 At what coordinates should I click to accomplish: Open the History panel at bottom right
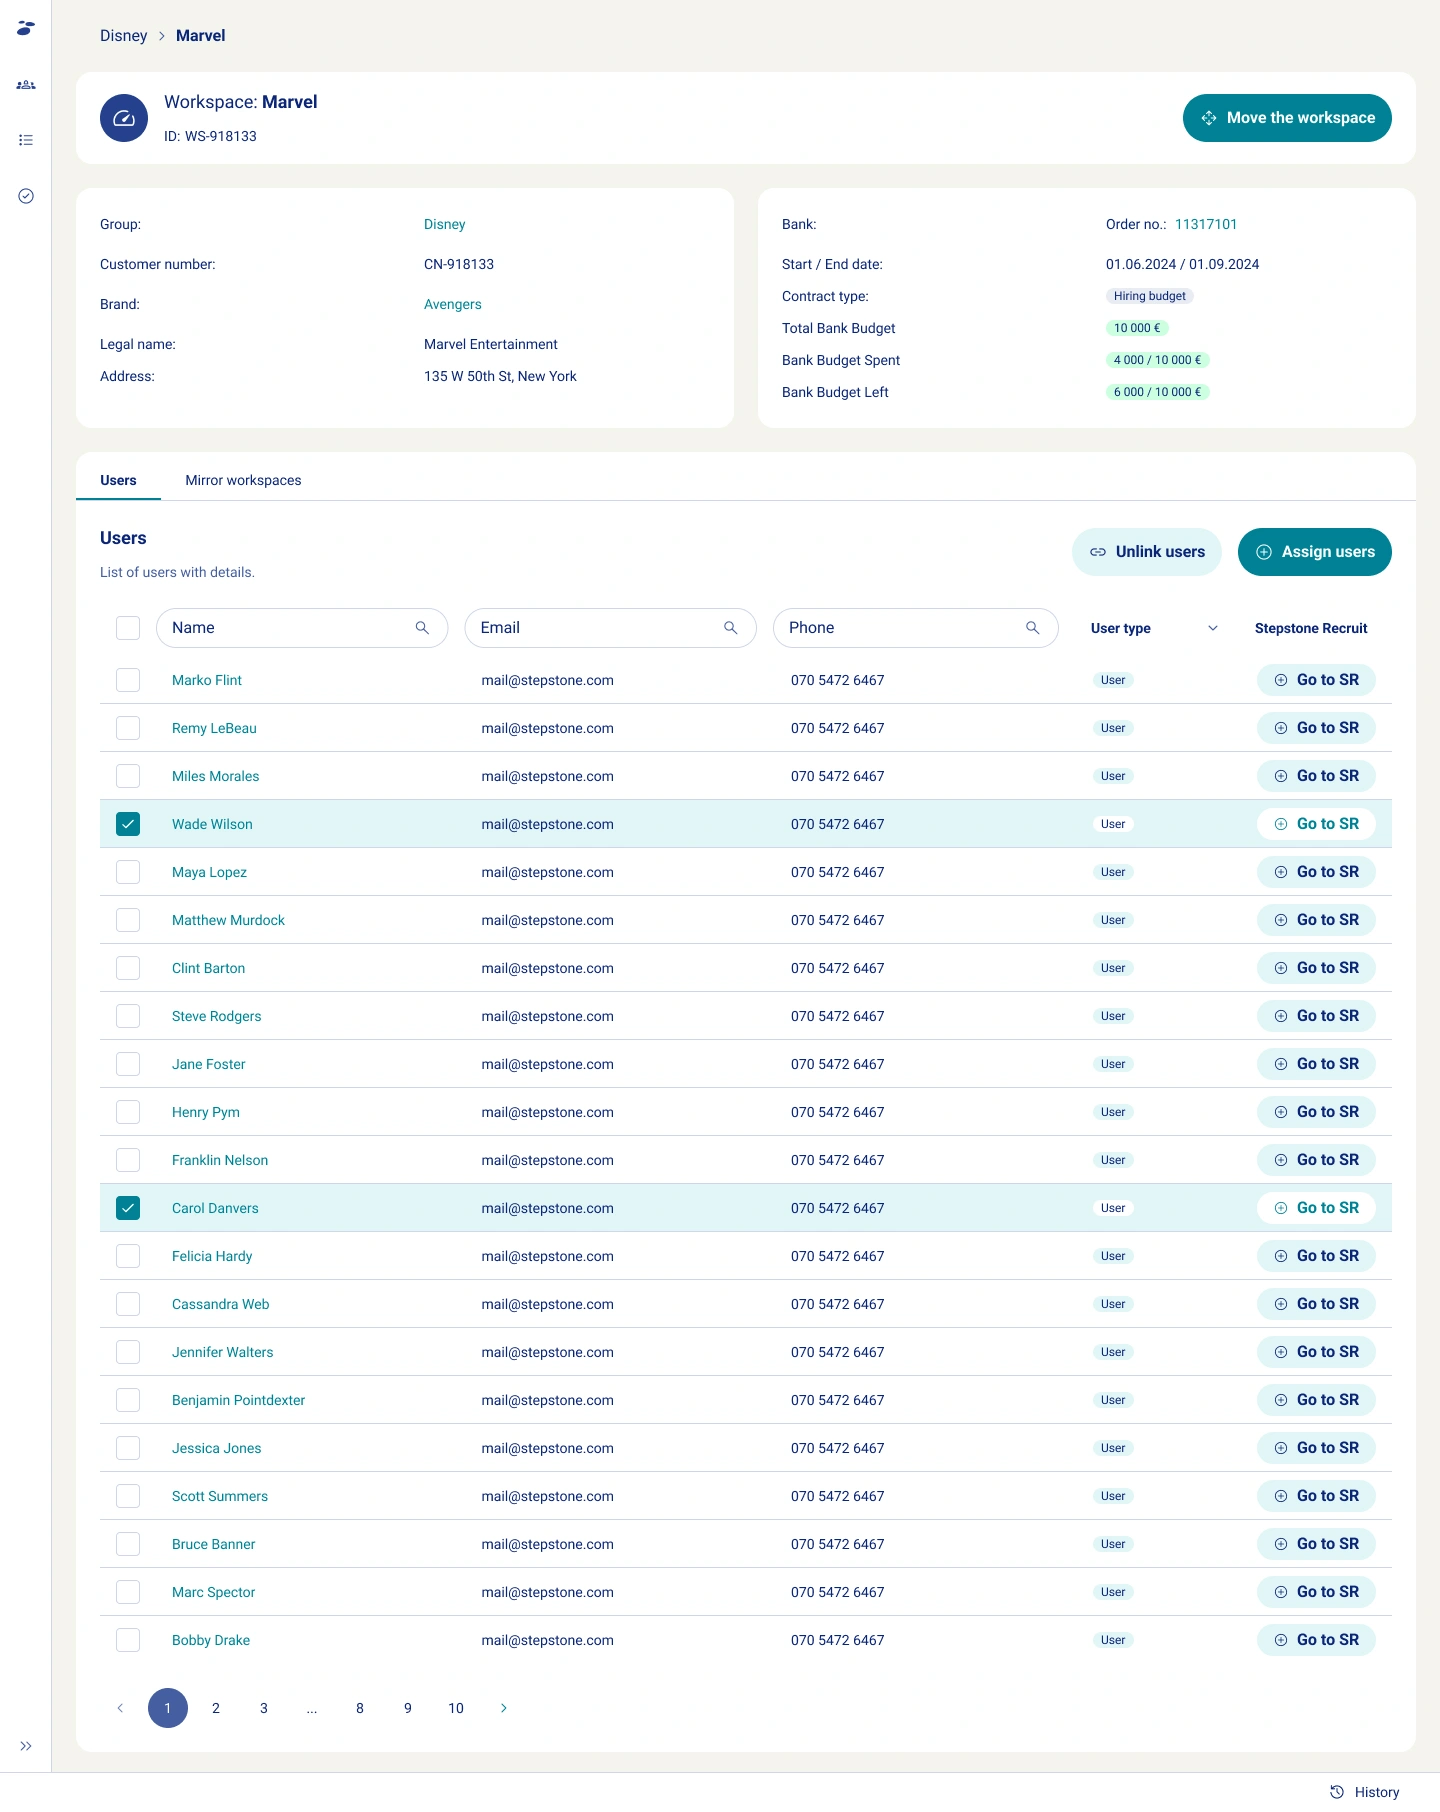[1365, 1792]
